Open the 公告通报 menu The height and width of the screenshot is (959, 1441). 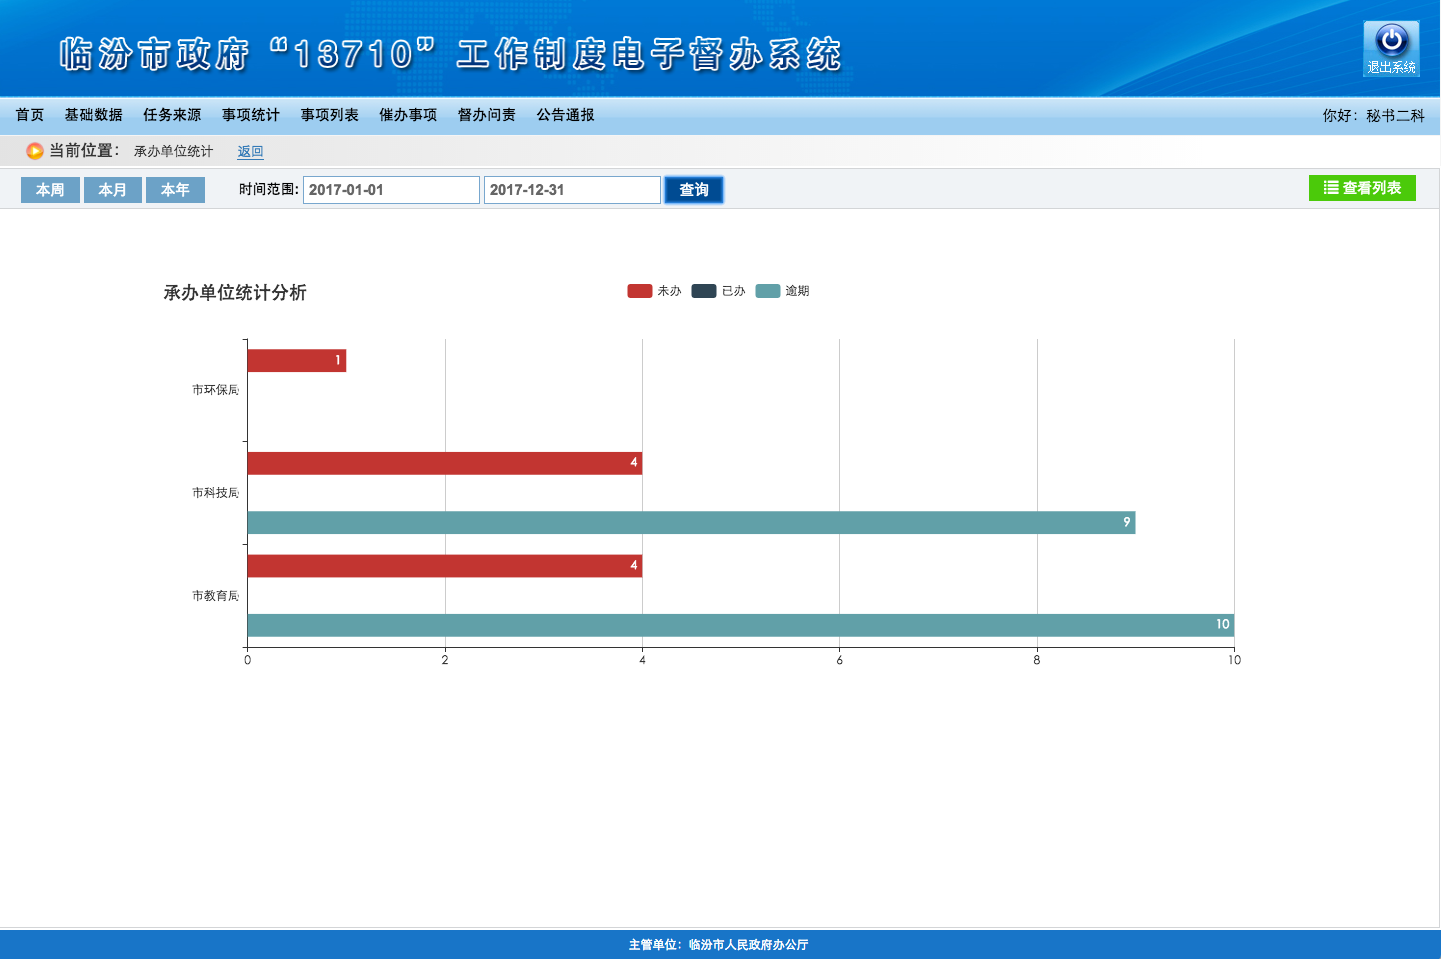[x=566, y=115]
